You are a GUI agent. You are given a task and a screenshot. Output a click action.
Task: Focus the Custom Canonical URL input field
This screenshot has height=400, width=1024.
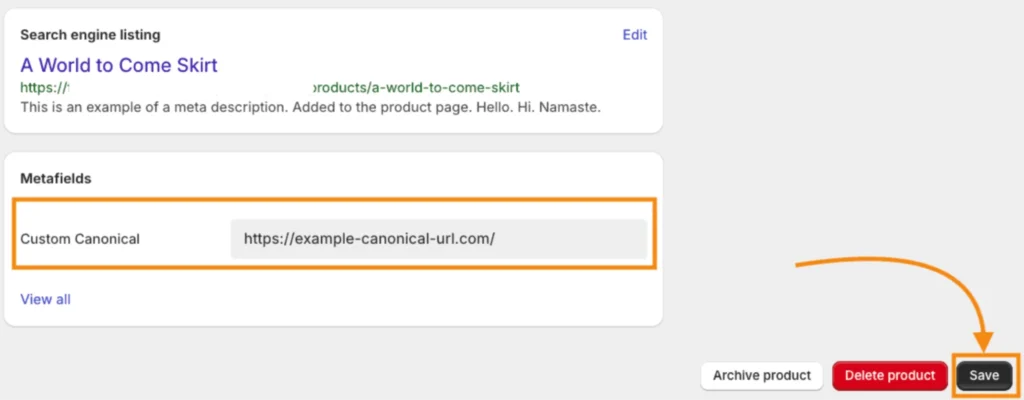click(438, 239)
